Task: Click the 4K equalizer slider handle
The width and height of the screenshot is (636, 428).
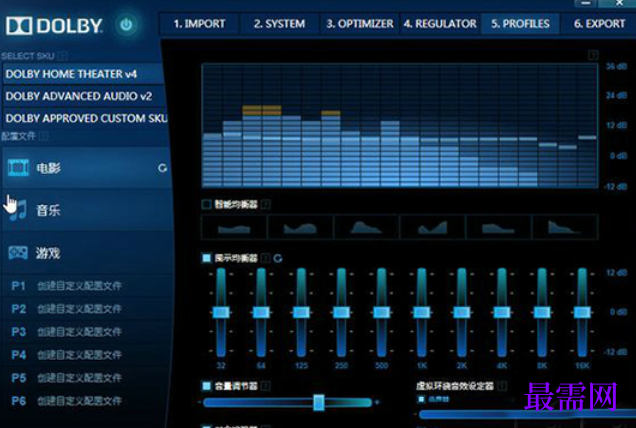Action: click(x=502, y=312)
